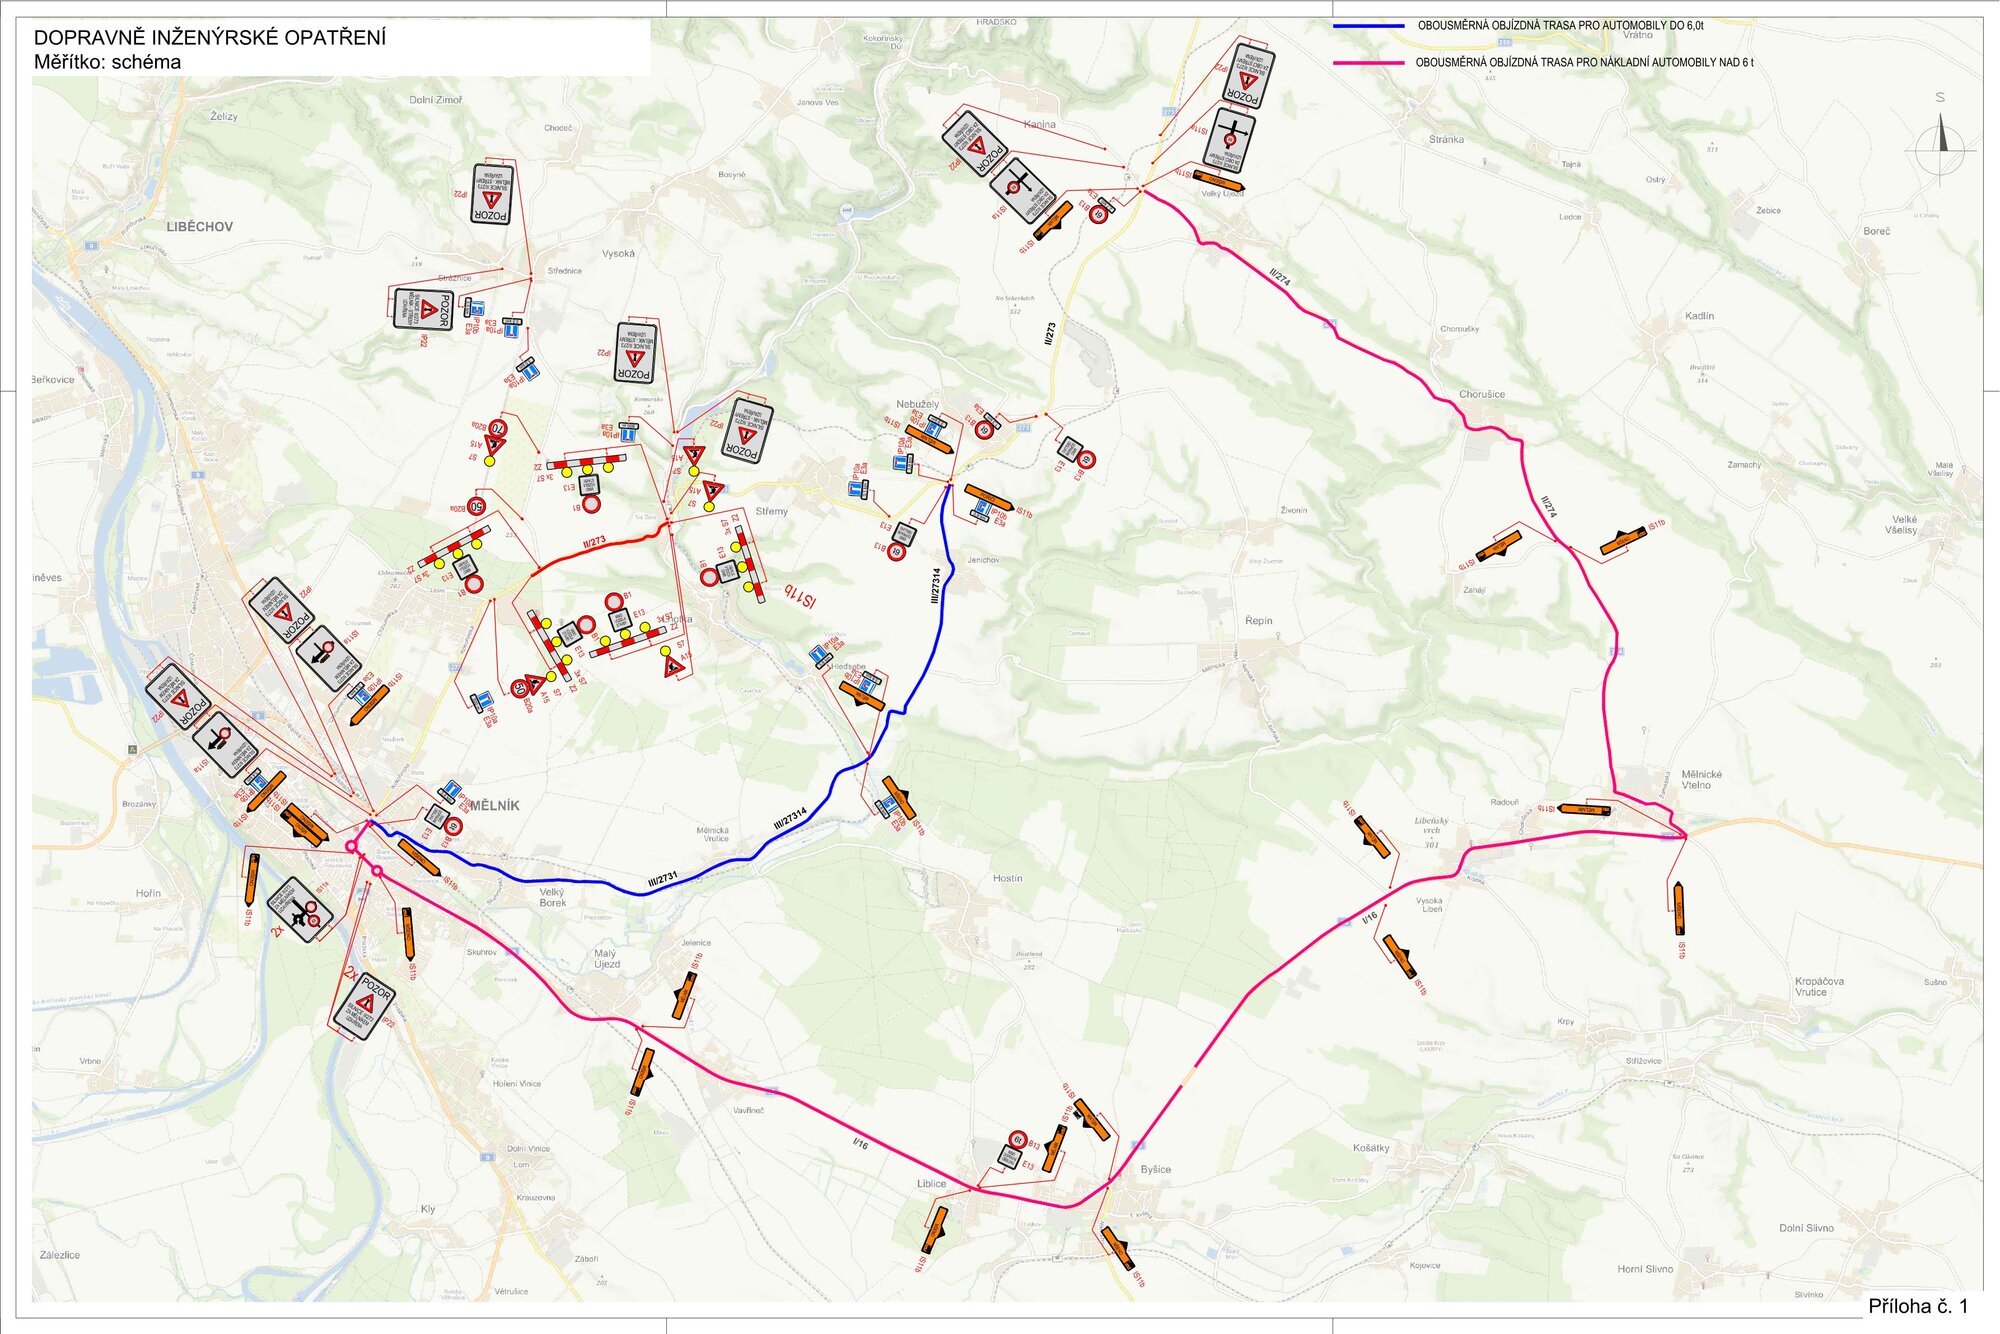The image size is (2000, 1334).
Task: Click the red 70 speed limit sign
Action: coord(497,428)
